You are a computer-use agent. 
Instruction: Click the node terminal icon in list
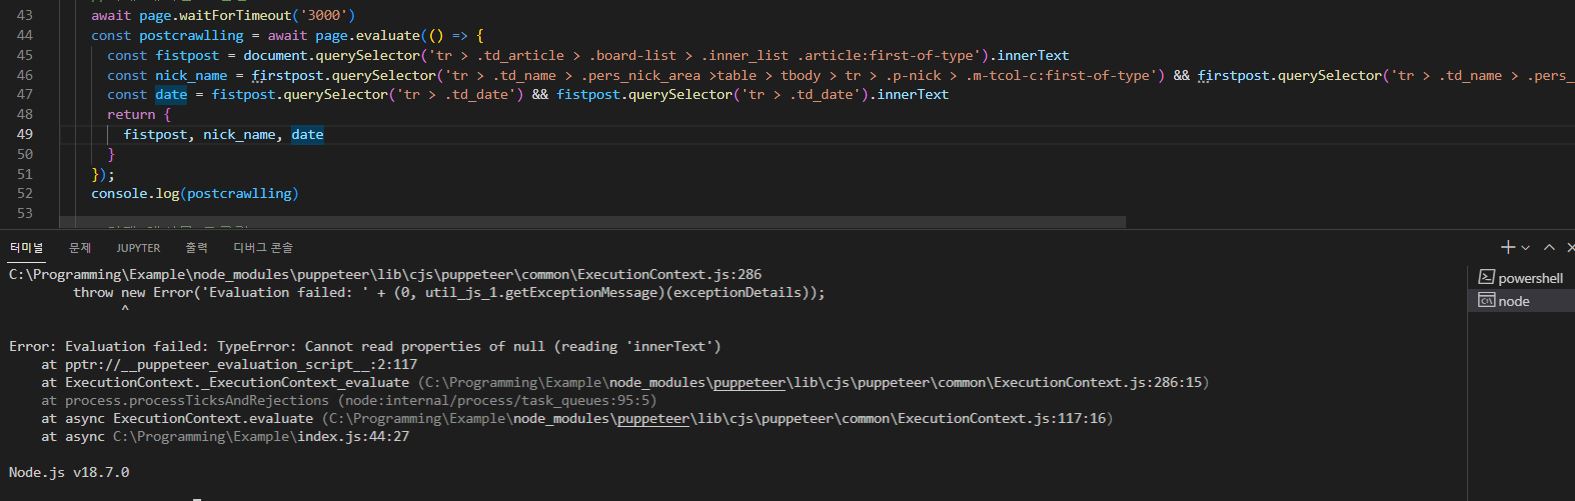(1486, 301)
